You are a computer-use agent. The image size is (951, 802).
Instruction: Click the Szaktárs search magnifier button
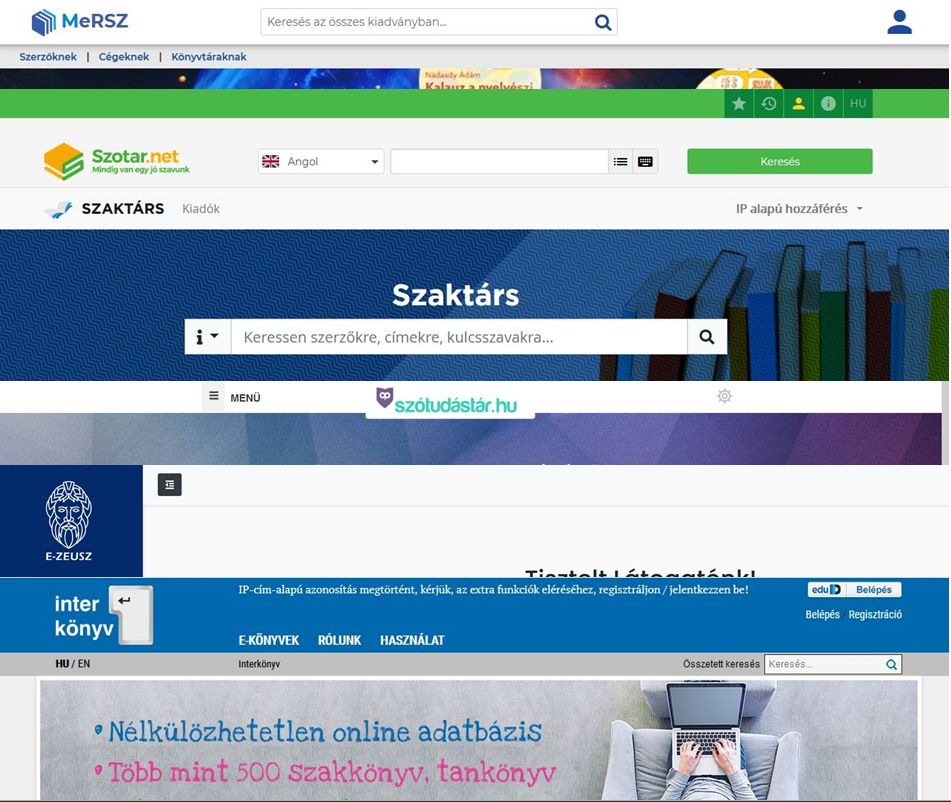click(x=706, y=337)
